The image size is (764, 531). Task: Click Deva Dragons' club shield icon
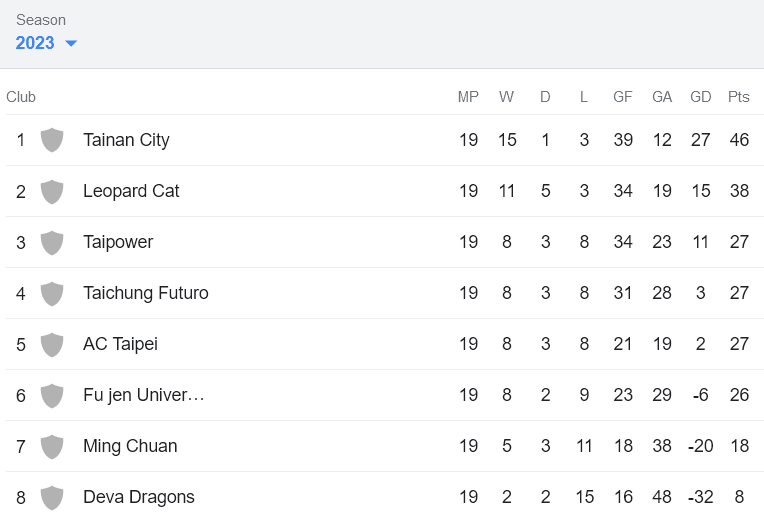(52, 497)
